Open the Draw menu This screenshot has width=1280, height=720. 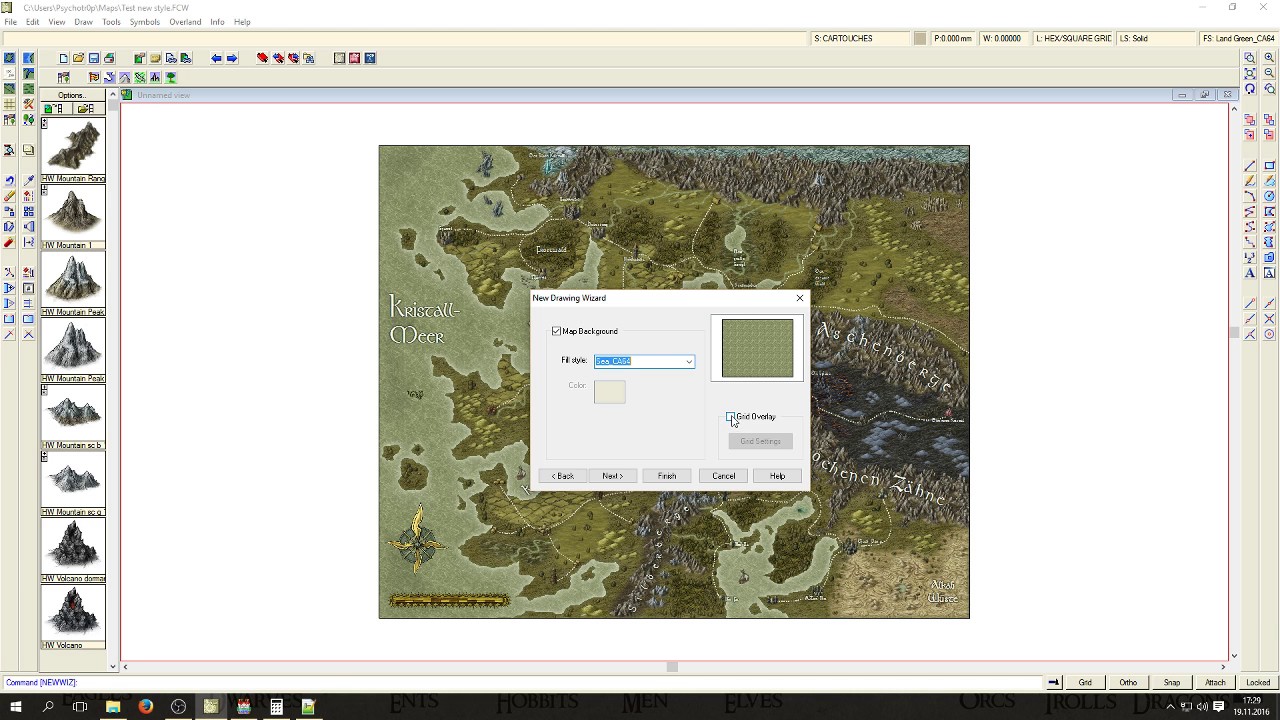point(83,22)
